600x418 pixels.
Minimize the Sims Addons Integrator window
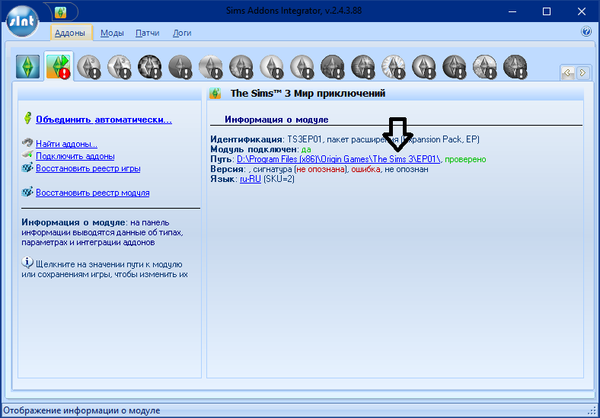(512, 11)
